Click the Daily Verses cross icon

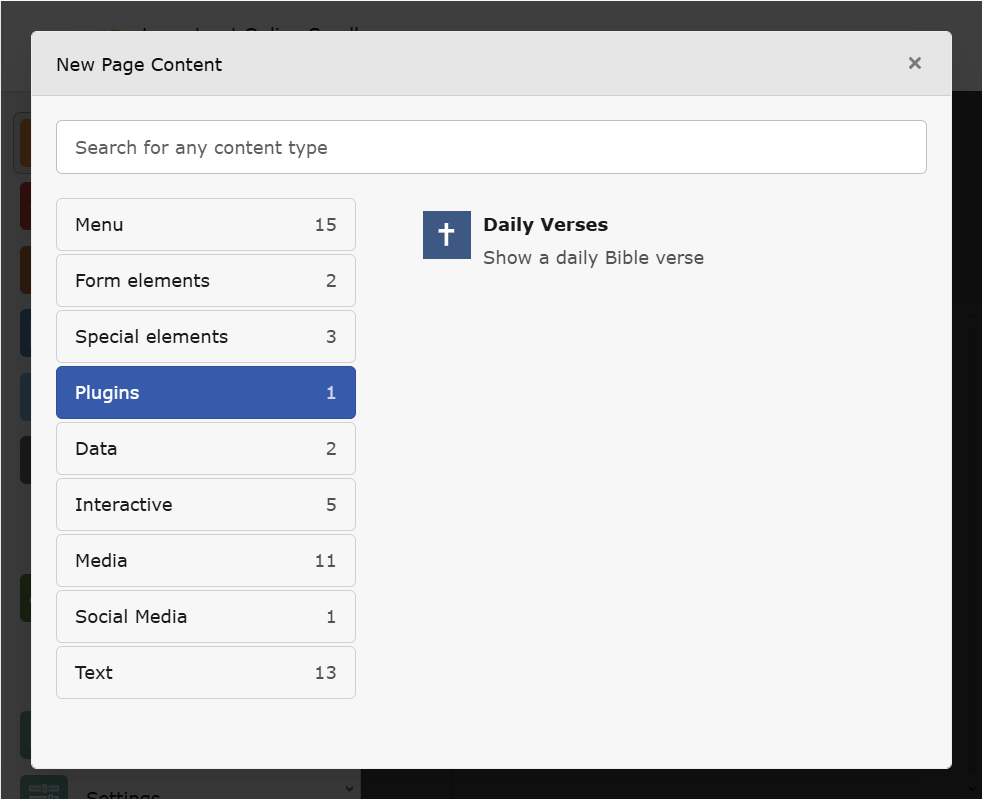(x=446, y=235)
